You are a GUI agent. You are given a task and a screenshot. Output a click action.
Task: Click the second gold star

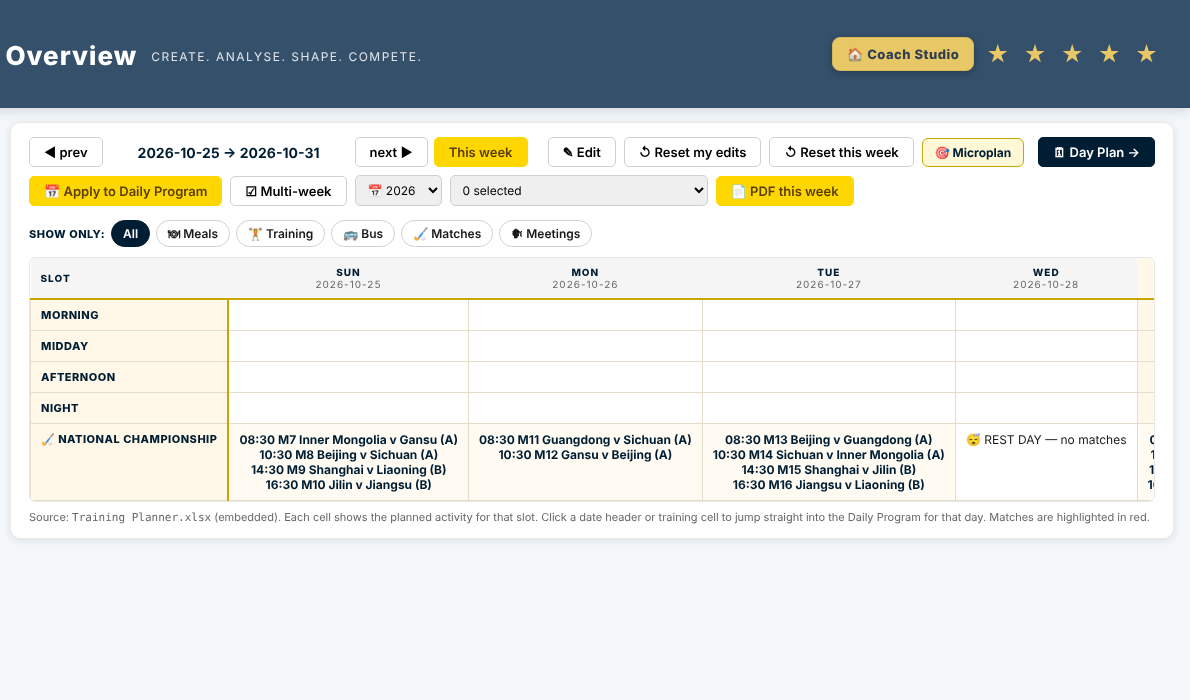coord(1034,54)
